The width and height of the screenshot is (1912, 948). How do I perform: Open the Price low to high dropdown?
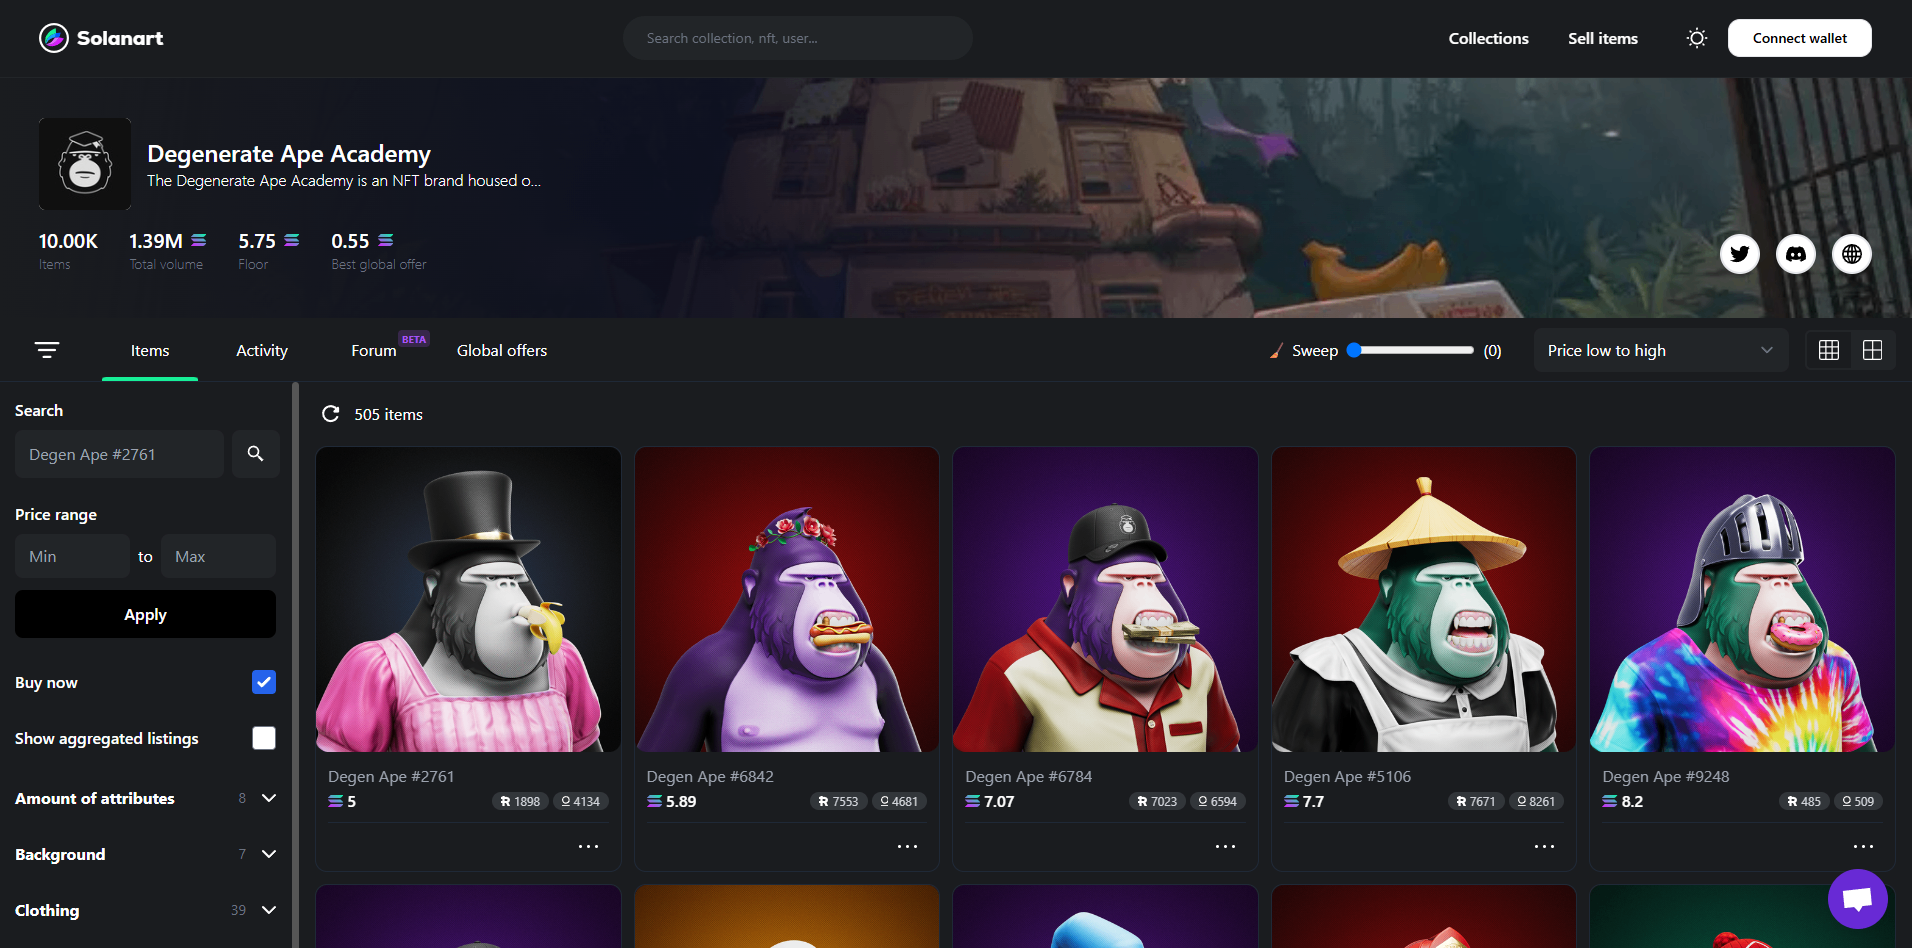(x=1659, y=350)
